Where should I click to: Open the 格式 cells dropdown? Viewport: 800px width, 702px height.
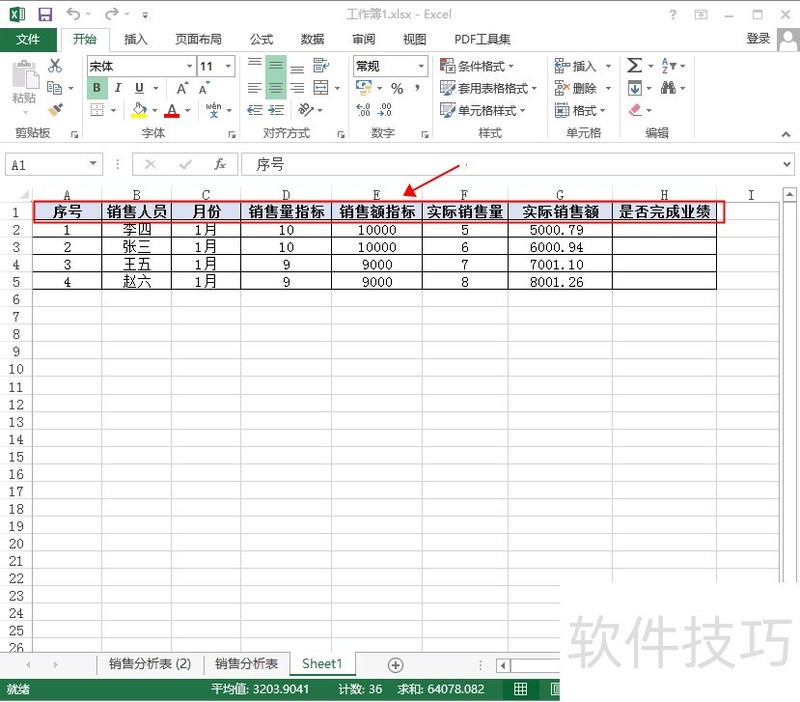coord(580,110)
